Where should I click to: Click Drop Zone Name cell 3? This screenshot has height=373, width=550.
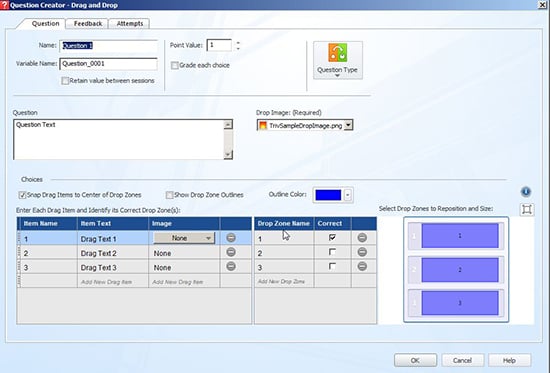pyautogui.click(x=284, y=267)
